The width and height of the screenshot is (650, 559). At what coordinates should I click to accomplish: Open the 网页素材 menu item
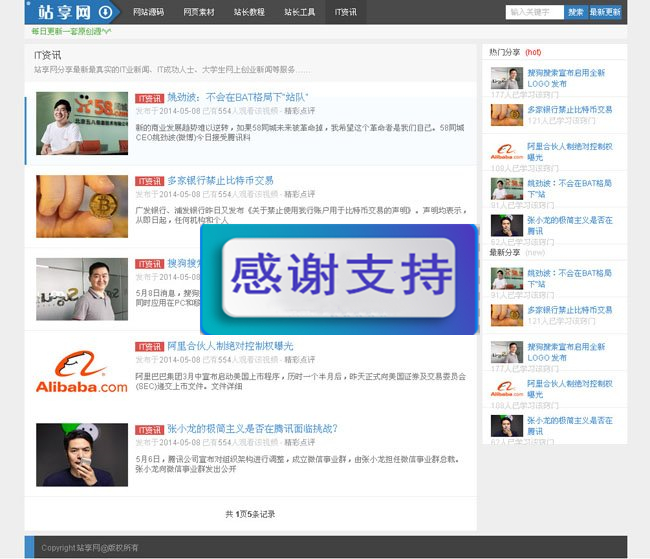199,12
